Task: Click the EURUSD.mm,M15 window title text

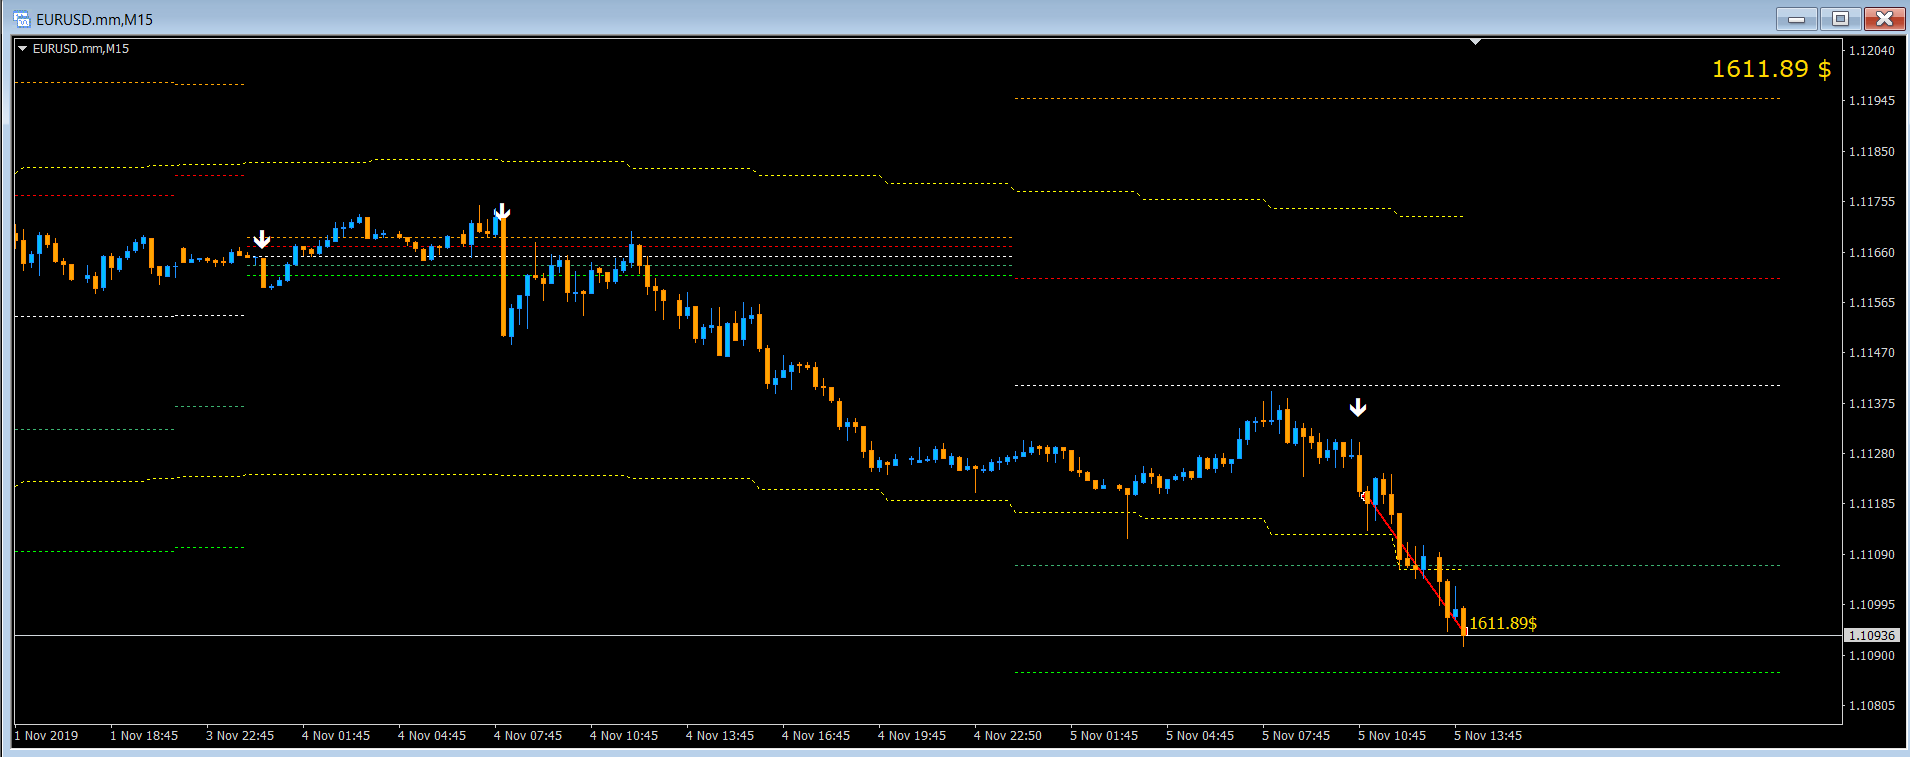Action: (94, 19)
